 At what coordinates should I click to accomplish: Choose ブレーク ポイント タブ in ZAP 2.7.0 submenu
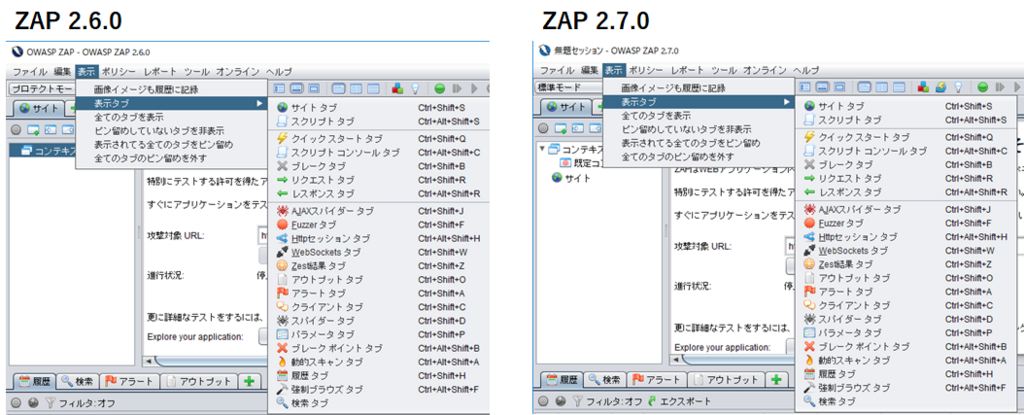(x=906, y=346)
